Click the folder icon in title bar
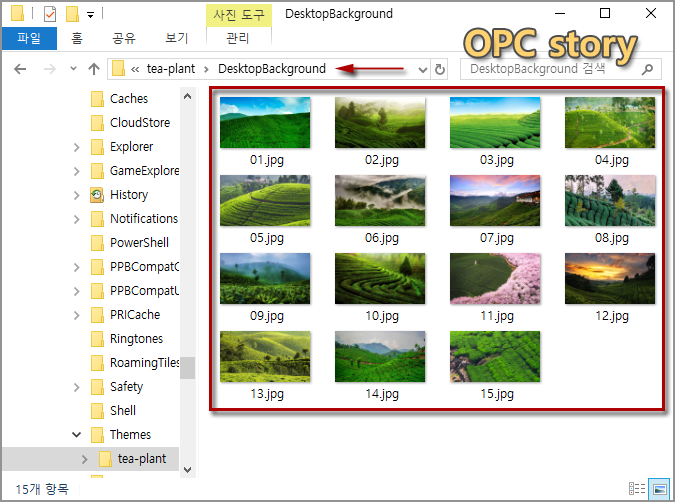The image size is (675, 502). pyautogui.click(x=17, y=14)
